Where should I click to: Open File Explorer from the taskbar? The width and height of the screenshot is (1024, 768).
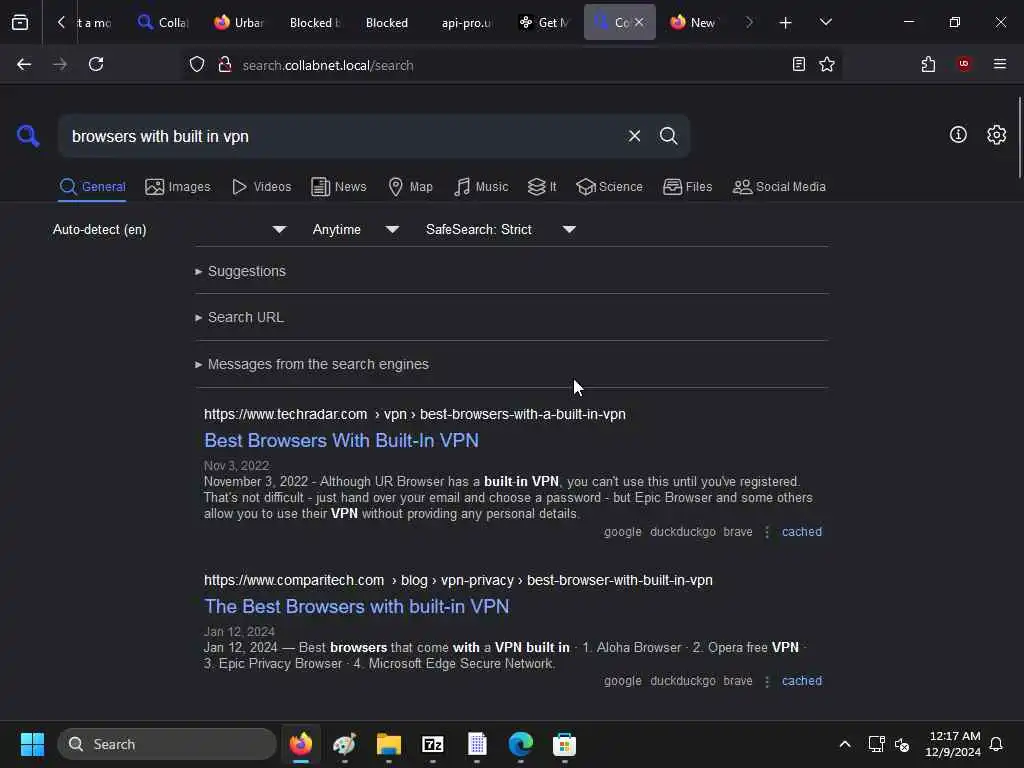[x=389, y=744]
